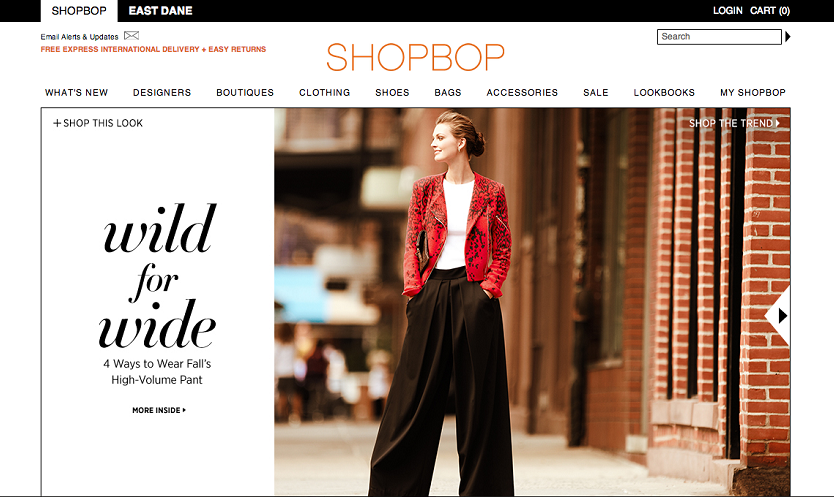Select the Shopbop tab
The image size is (834, 497).
(79, 11)
